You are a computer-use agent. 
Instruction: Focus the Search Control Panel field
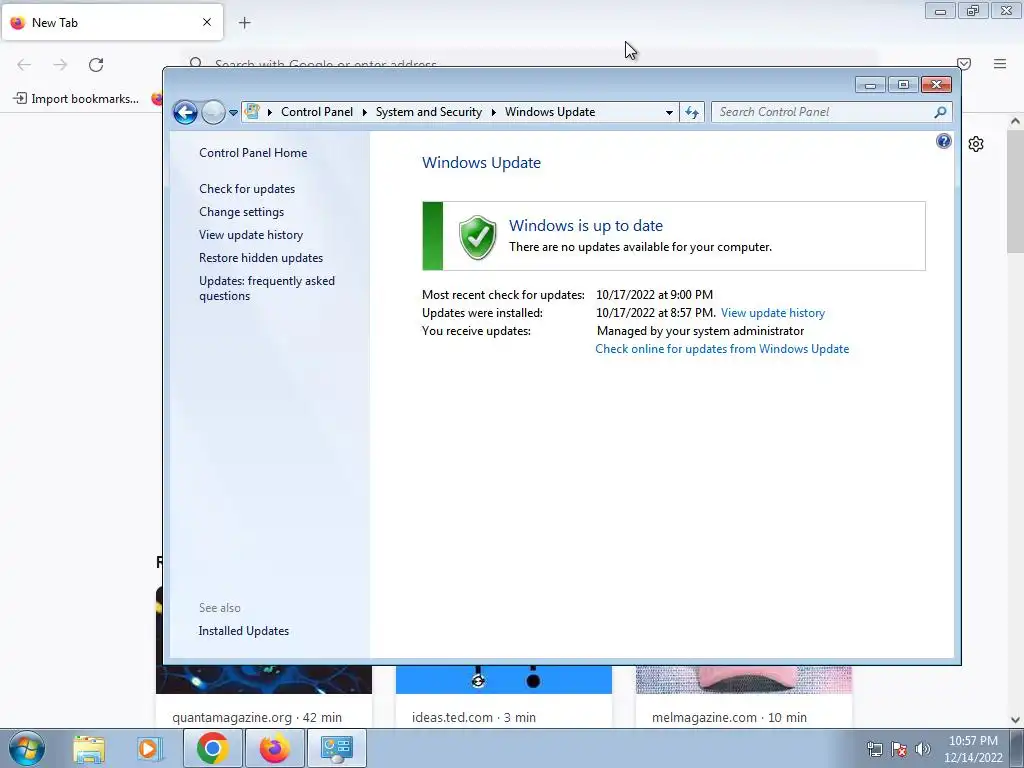[x=823, y=112]
